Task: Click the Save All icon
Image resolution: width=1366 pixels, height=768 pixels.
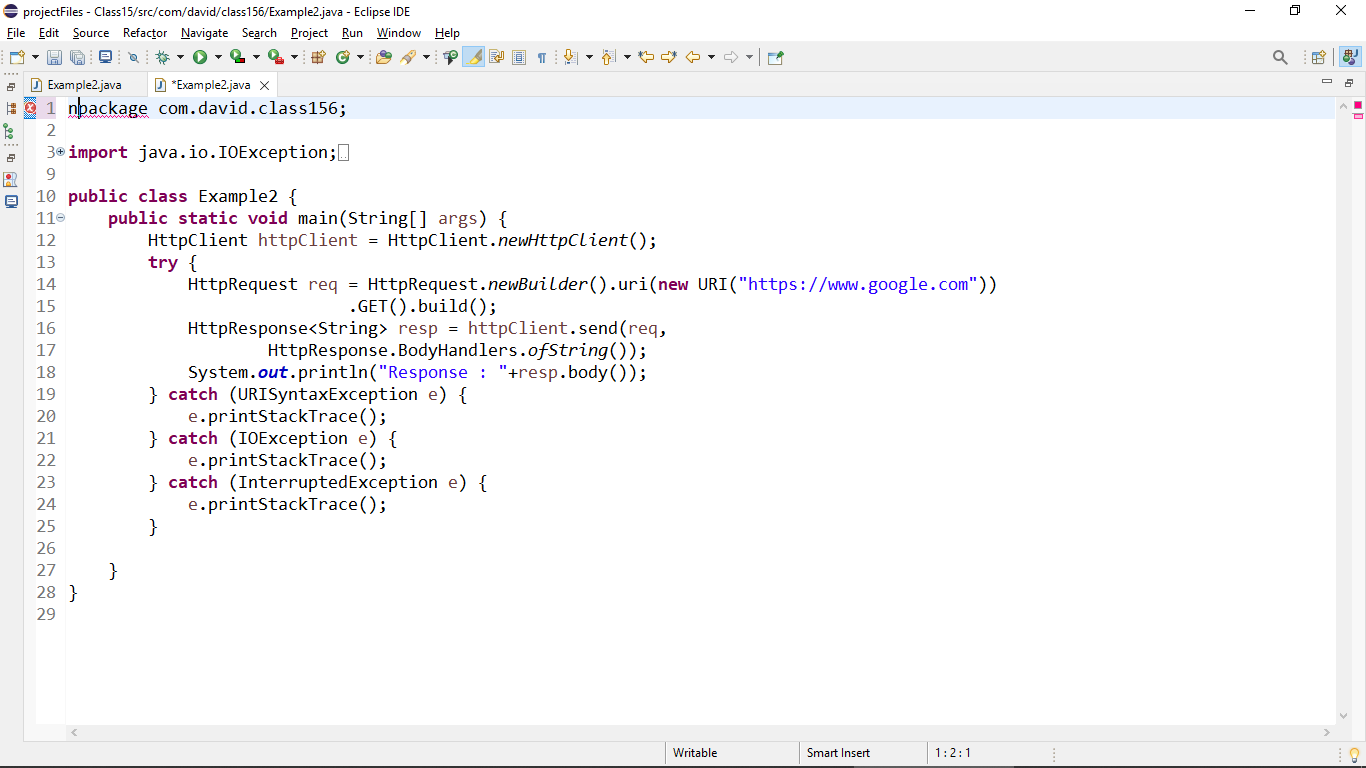Action: (78, 57)
